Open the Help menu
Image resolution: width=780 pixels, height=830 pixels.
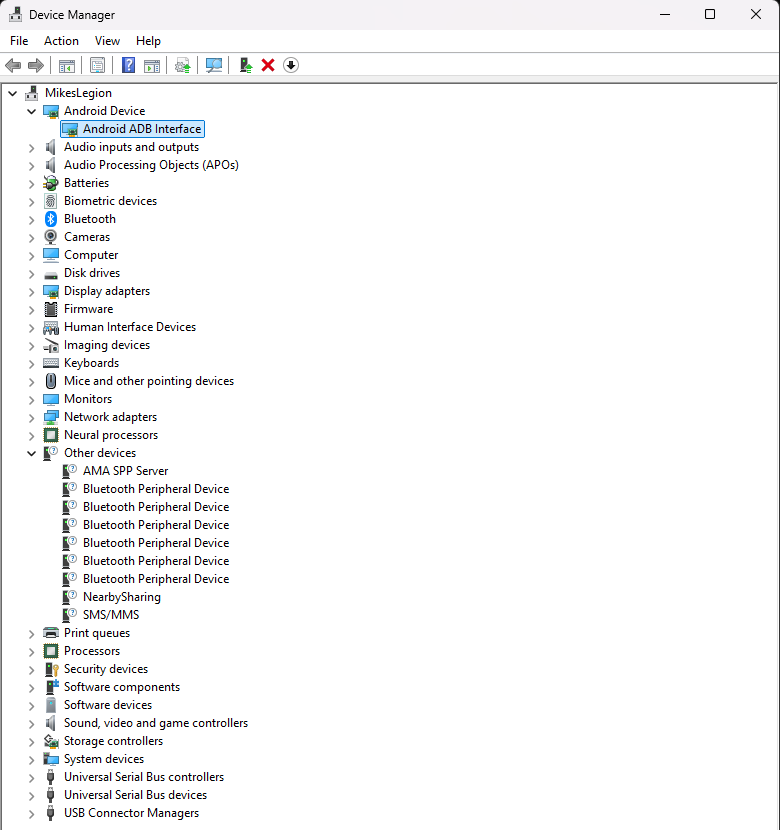click(148, 41)
